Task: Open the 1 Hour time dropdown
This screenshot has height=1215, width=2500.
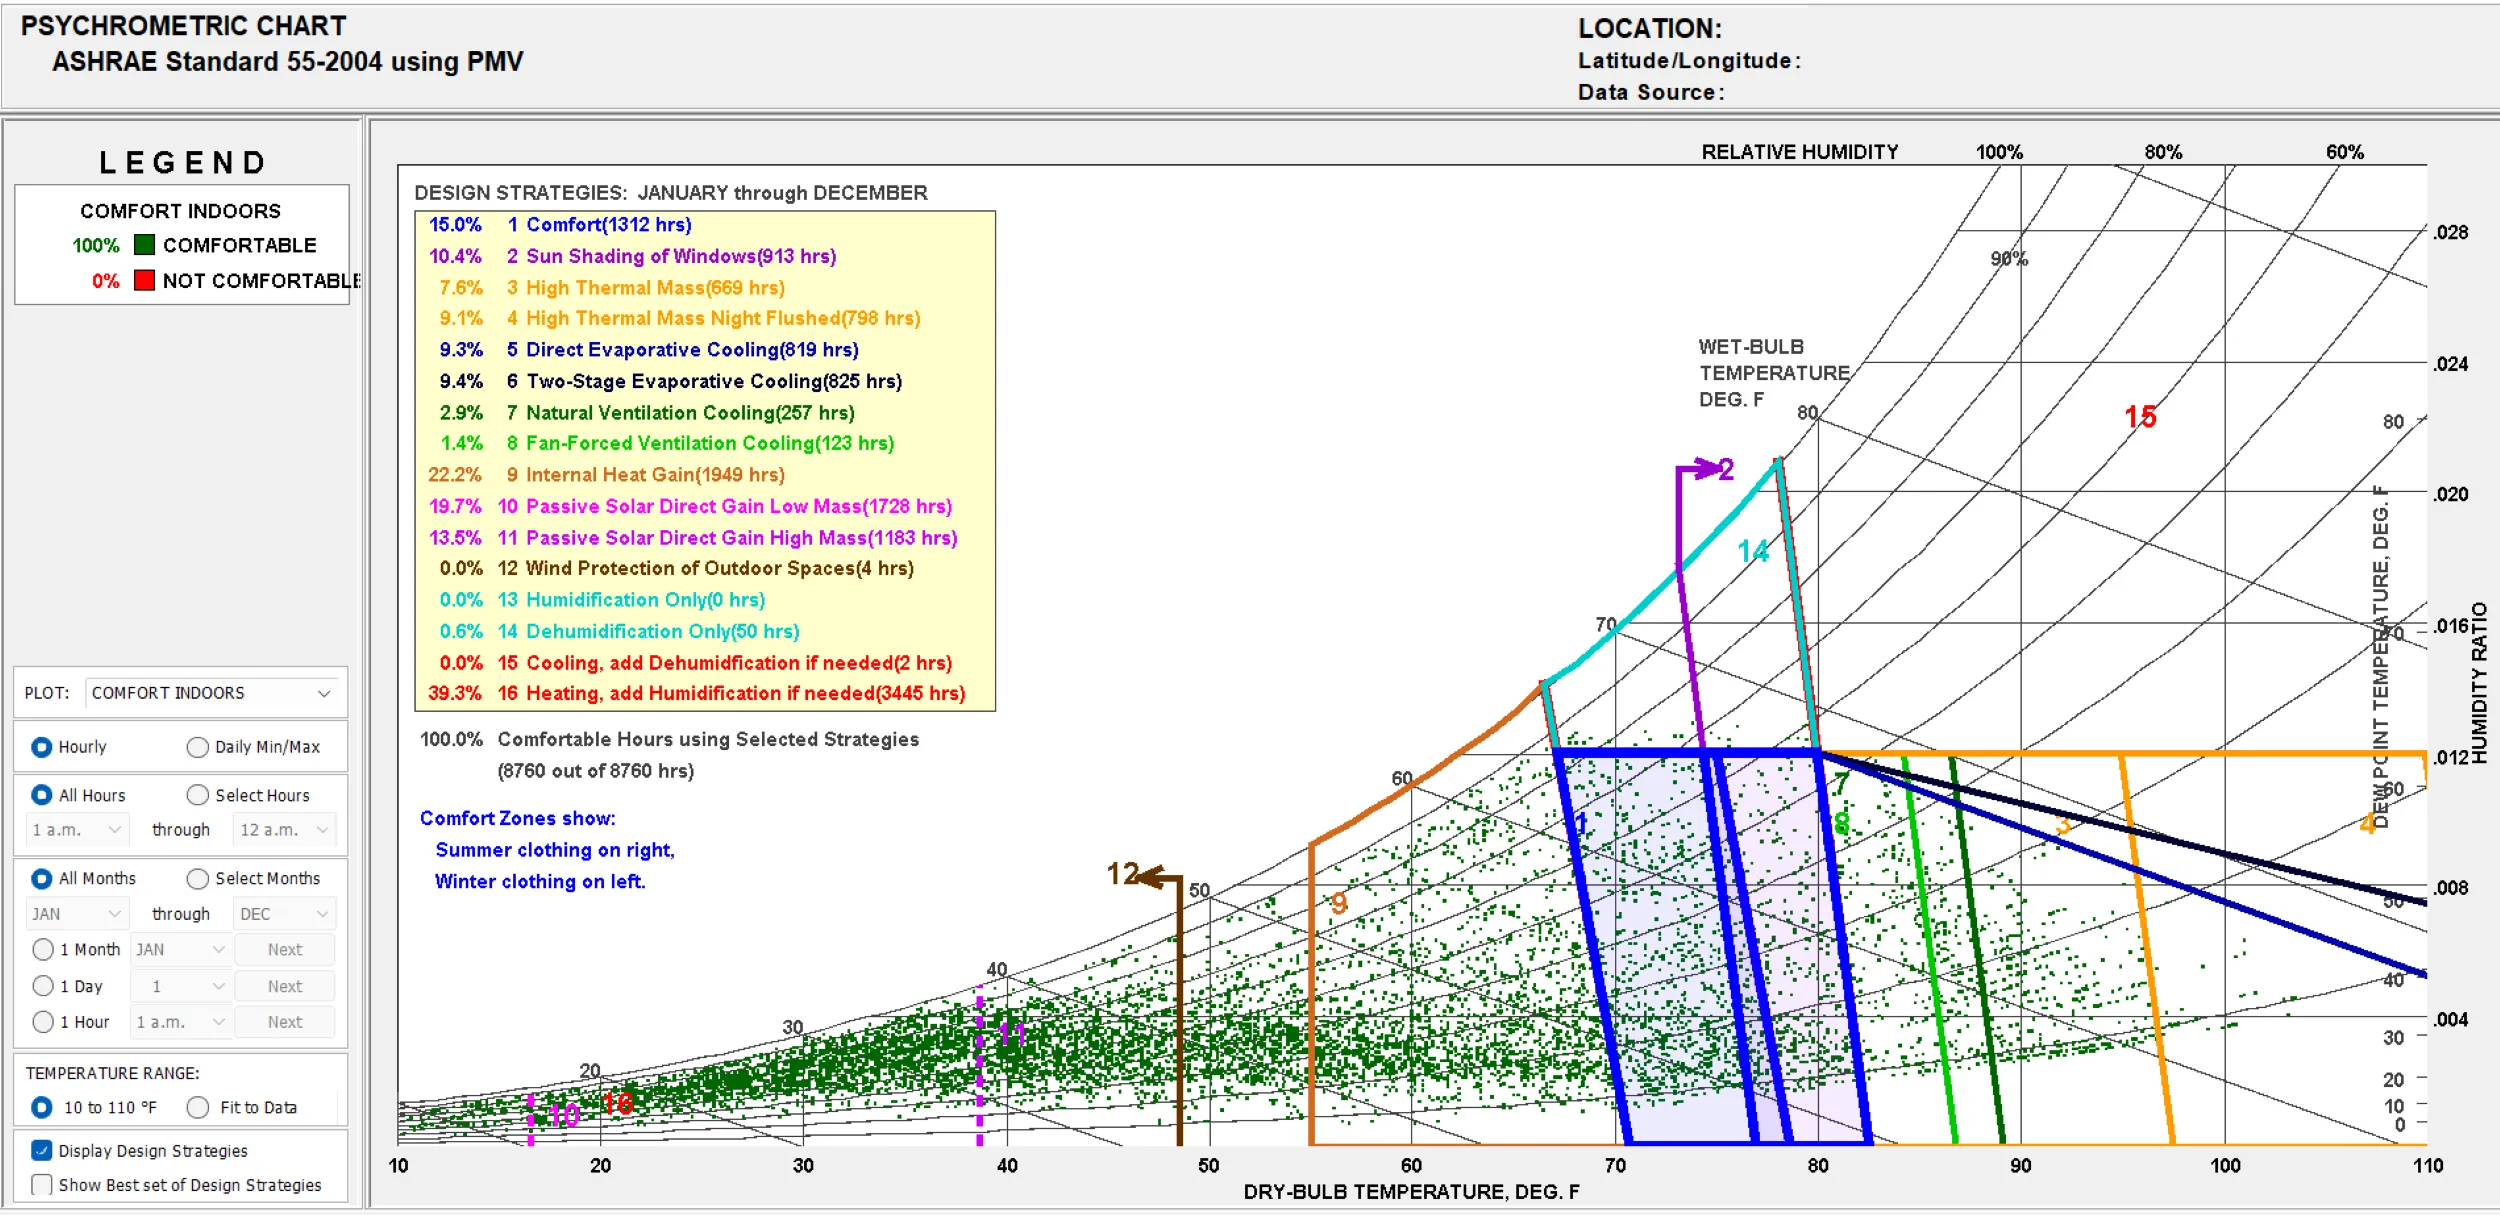Action: tap(181, 1022)
